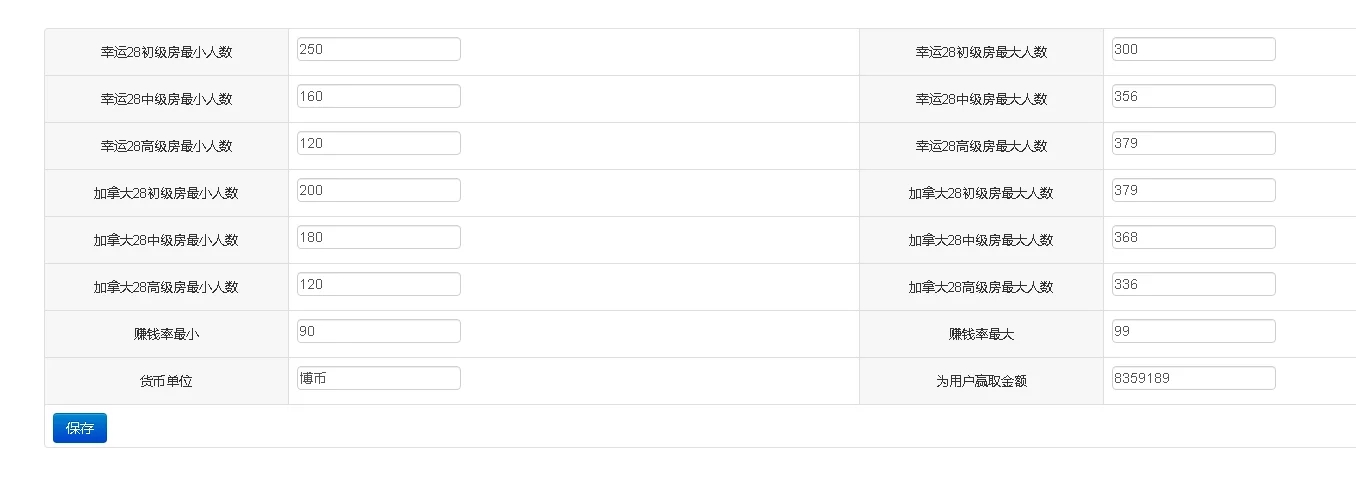1356x489 pixels.
Task: Select the 加拿大28初级房最小人数 input box
Action: (379, 190)
